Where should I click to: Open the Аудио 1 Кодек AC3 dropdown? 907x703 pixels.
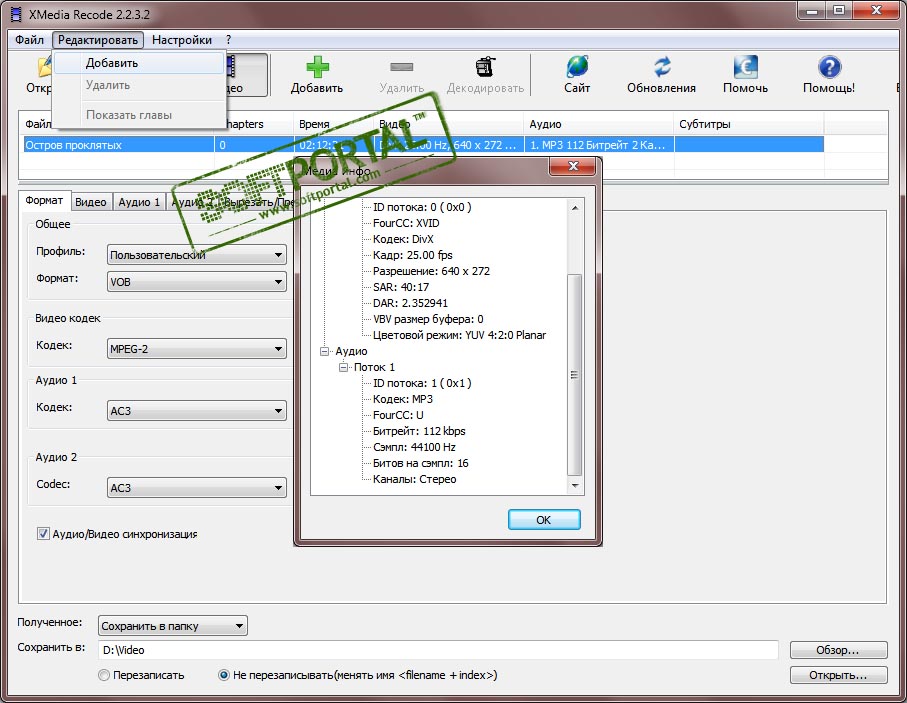click(x=197, y=411)
